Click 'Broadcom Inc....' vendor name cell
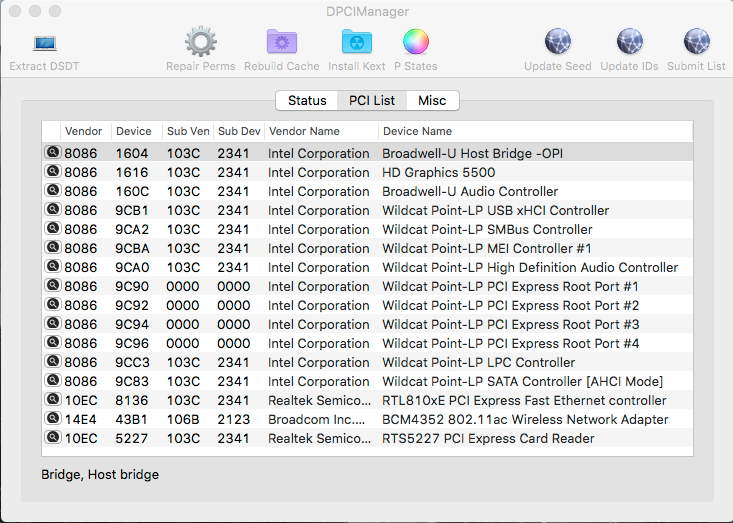 click(316, 419)
